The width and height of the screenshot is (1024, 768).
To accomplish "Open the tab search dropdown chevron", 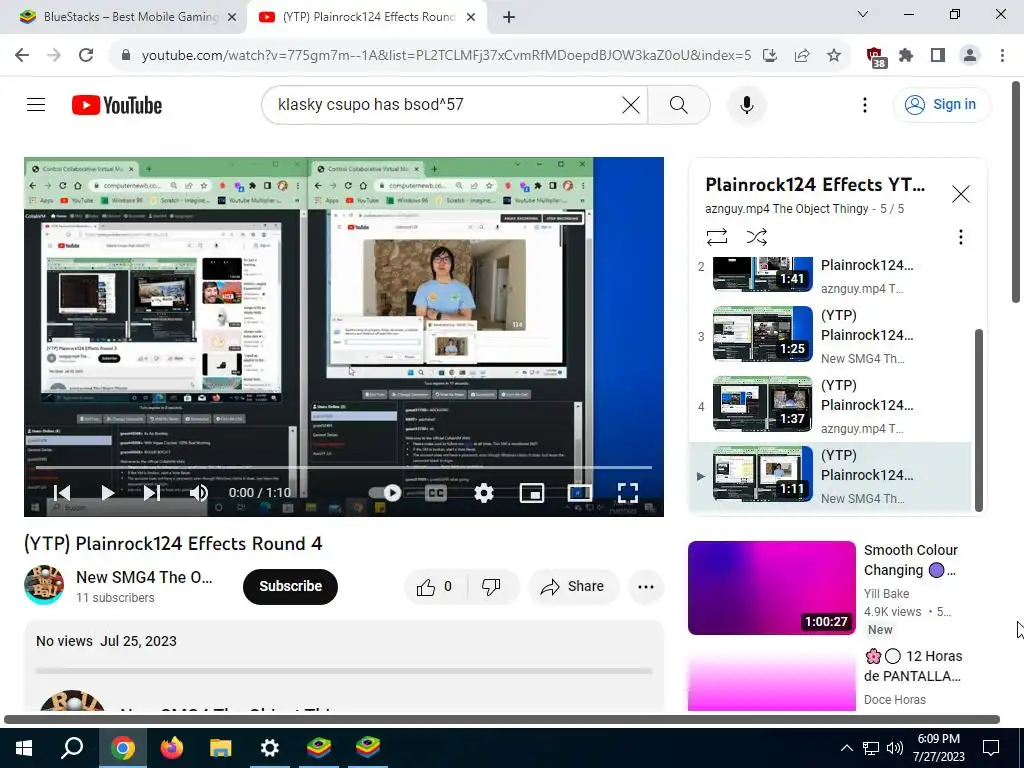I will point(863,14).
